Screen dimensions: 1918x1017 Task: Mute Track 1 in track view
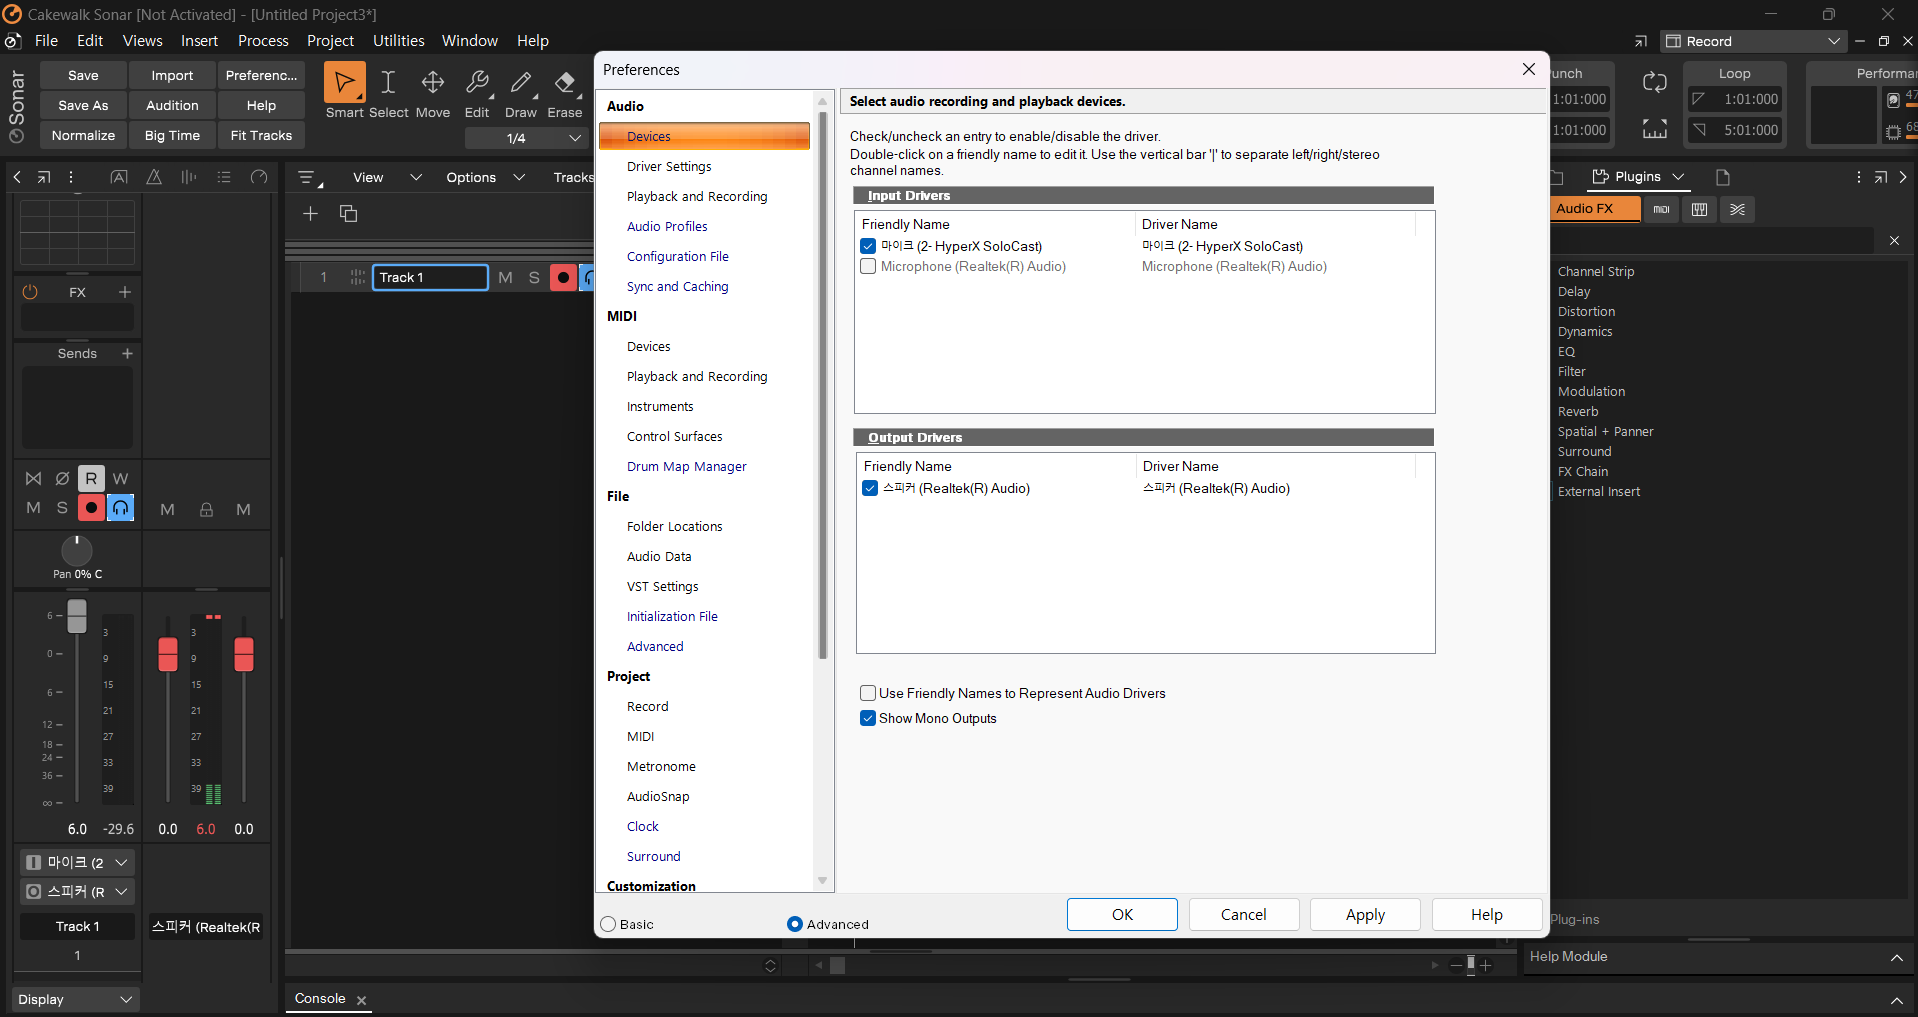[505, 277]
